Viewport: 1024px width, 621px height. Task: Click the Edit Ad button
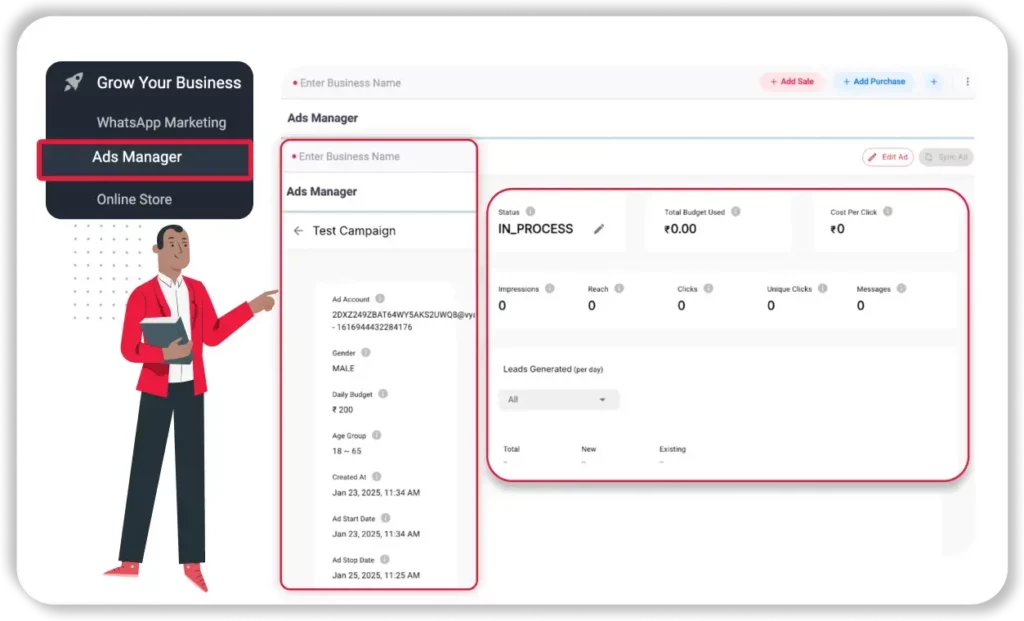coord(887,157)
